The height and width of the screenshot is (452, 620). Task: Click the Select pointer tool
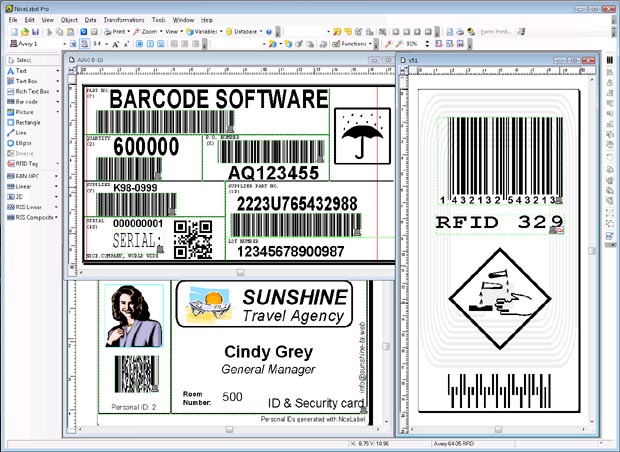(24, 61)
